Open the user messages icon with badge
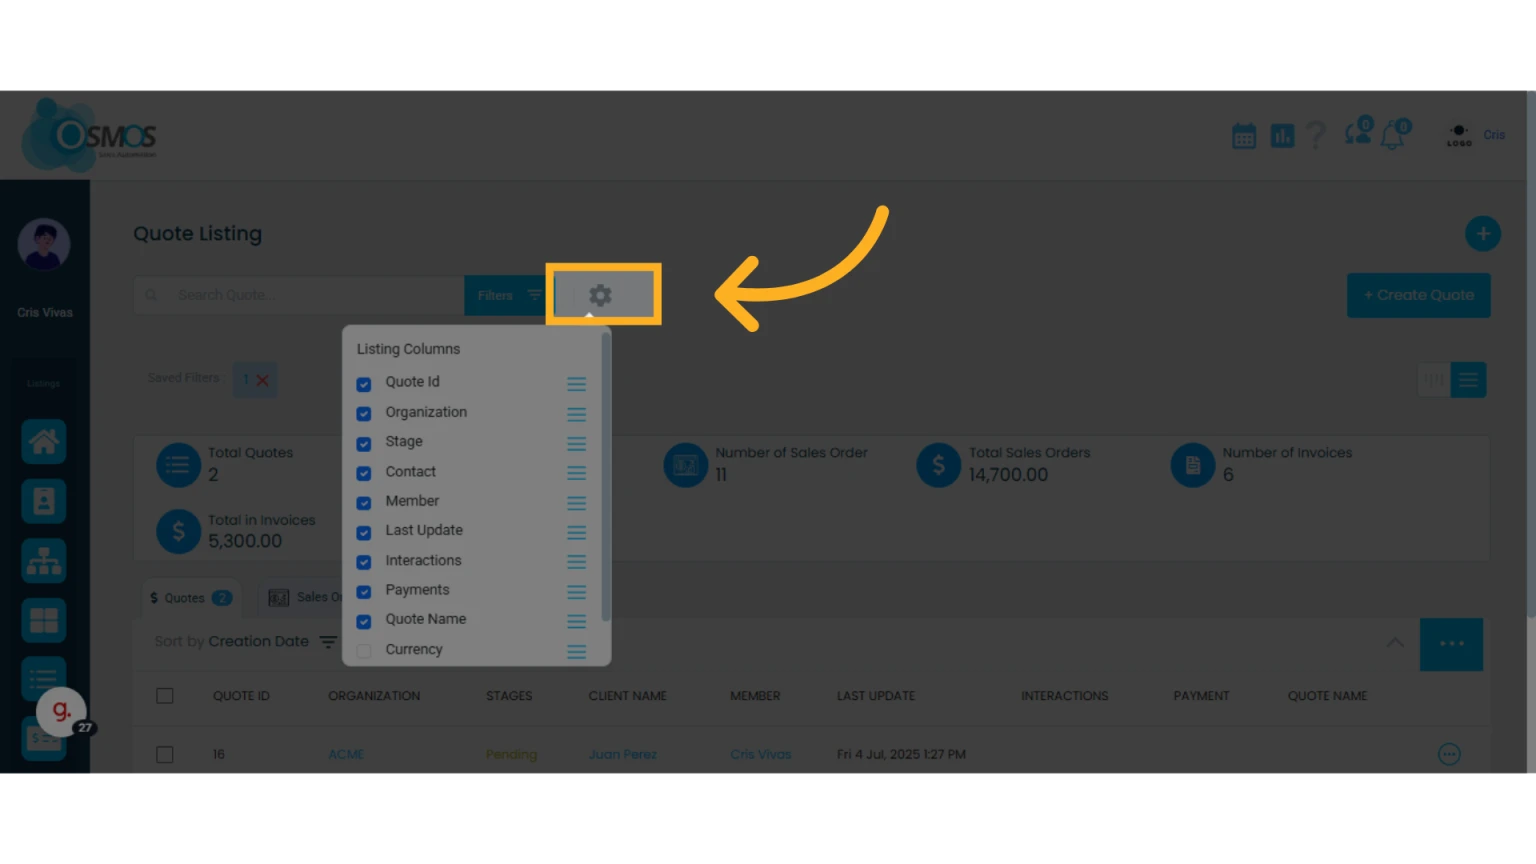The image size is (1536, 864). tap(1359, 132)
